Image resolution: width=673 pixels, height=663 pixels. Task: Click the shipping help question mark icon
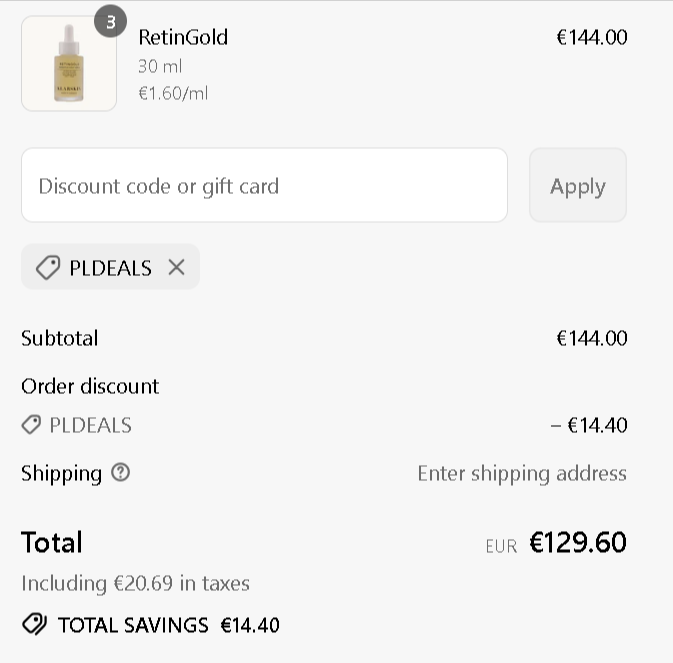click(121, 473)
